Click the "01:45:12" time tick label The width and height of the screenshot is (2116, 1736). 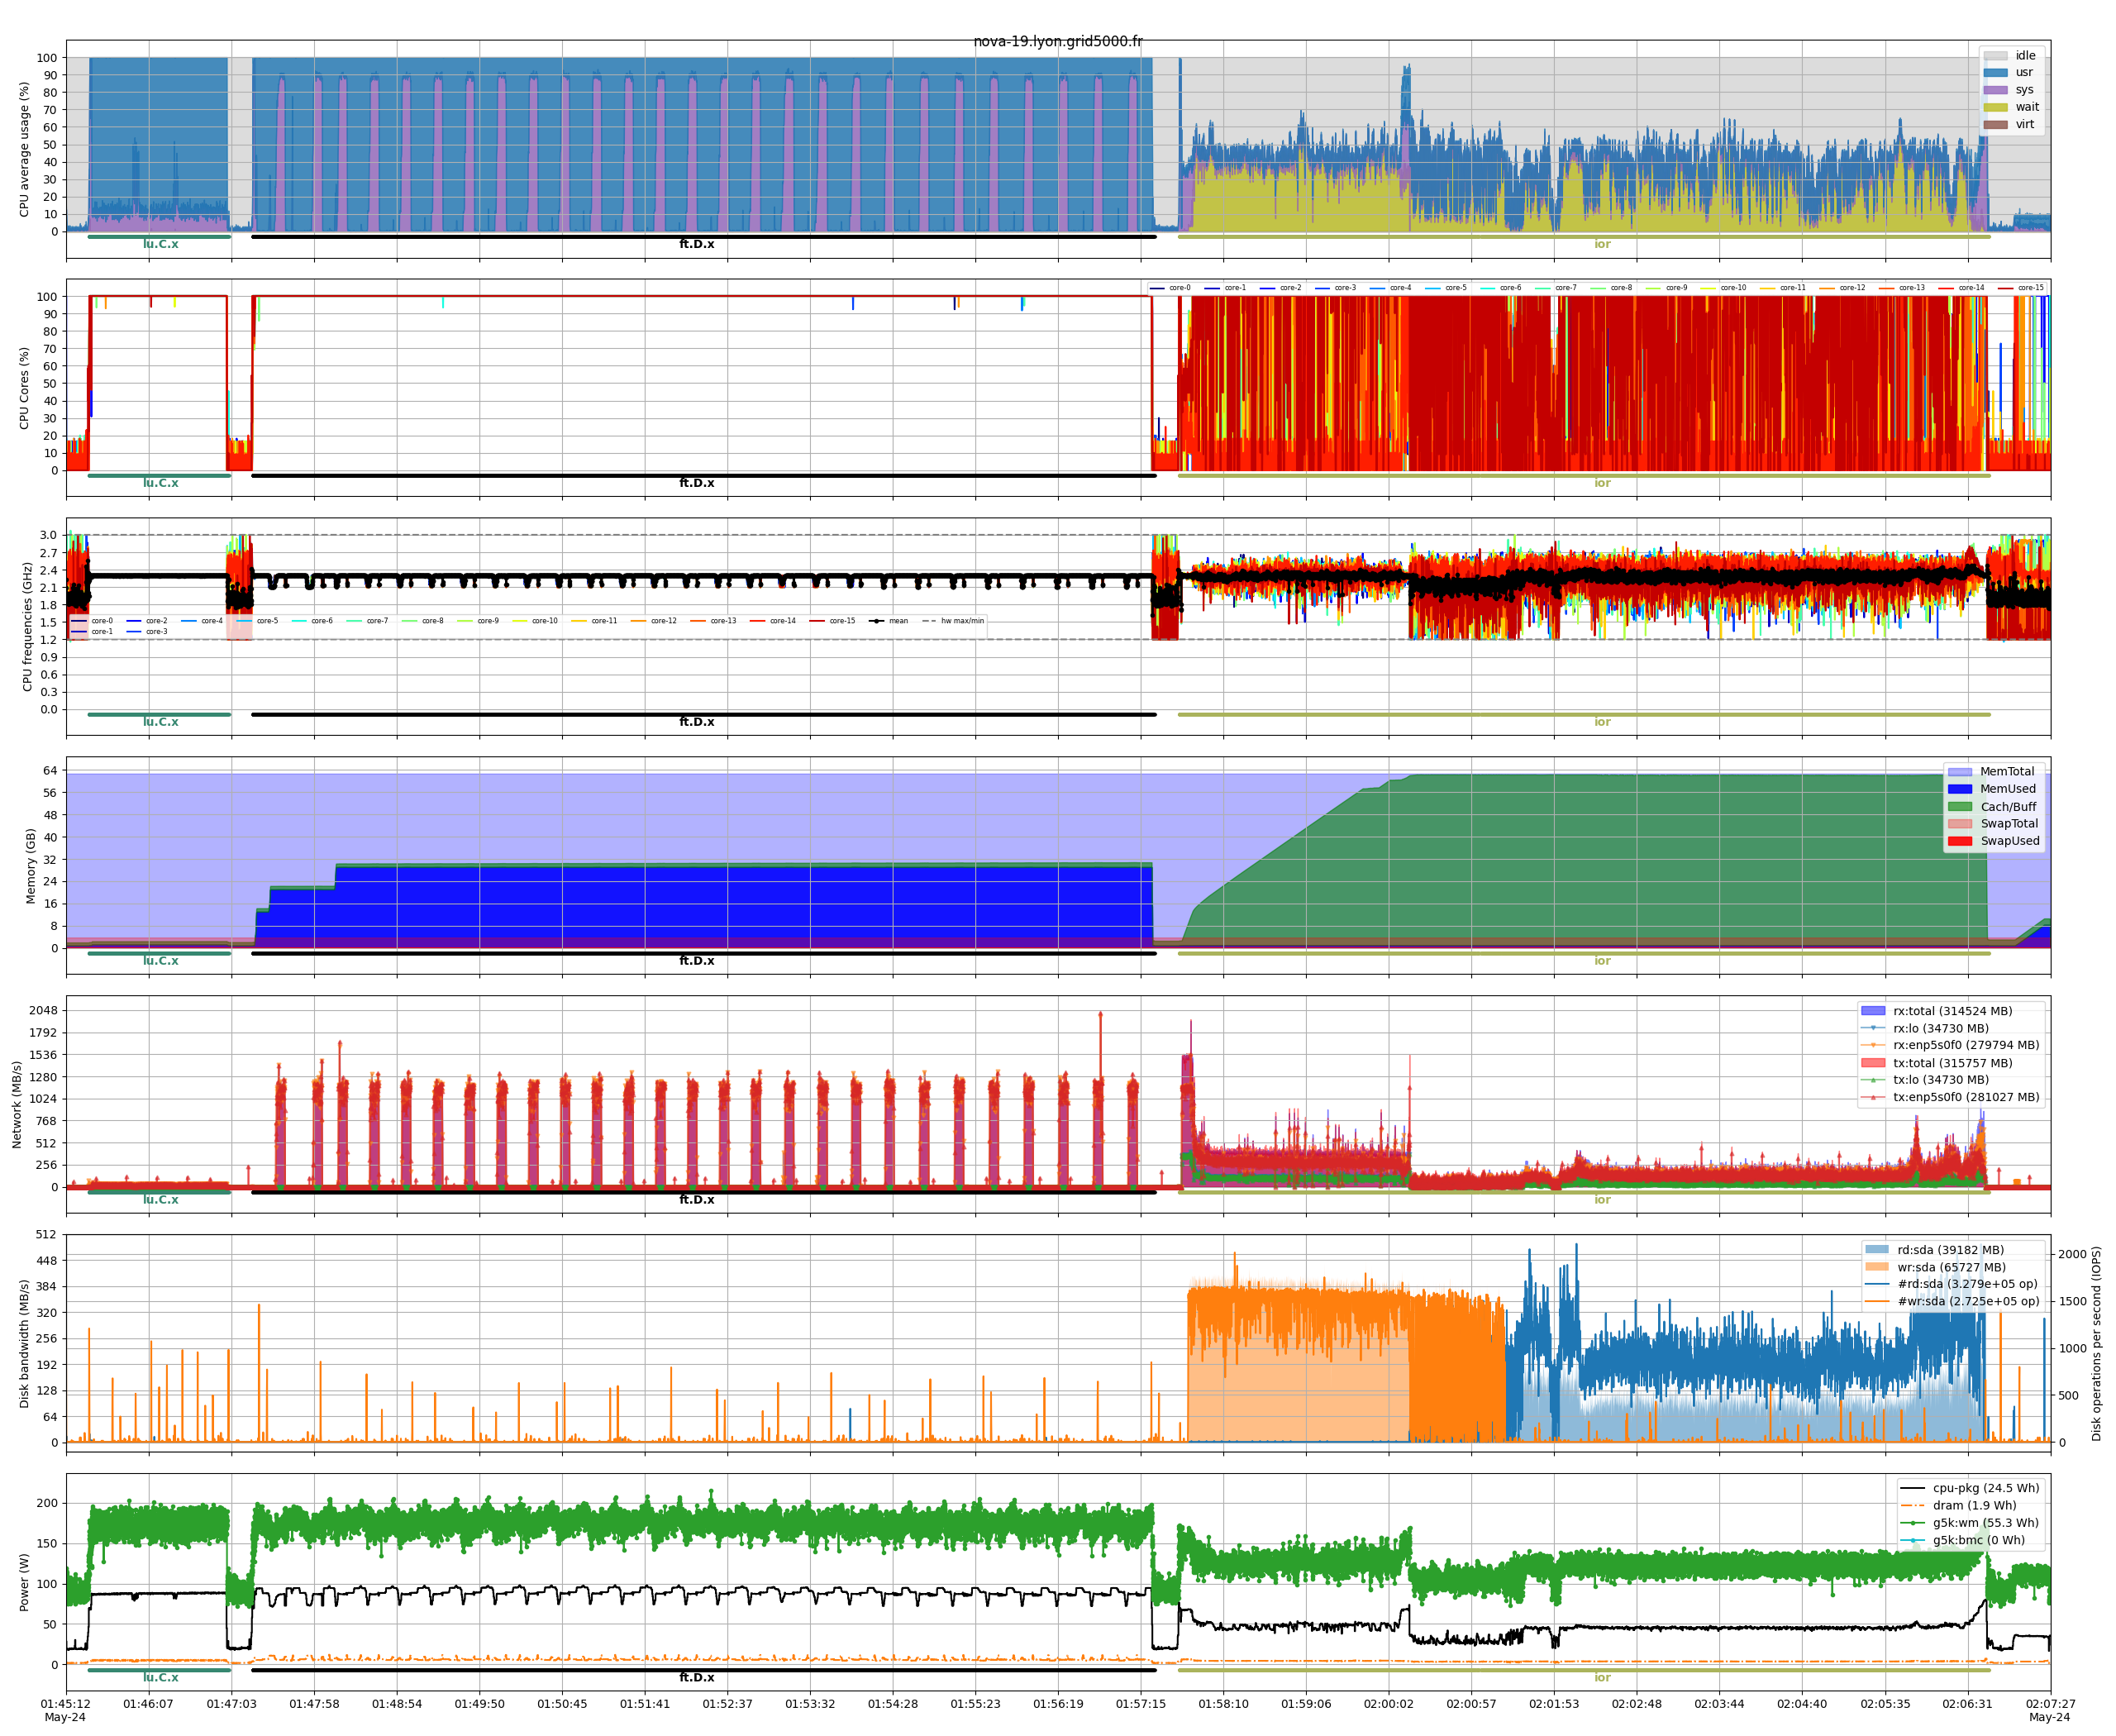[65, 1704]
